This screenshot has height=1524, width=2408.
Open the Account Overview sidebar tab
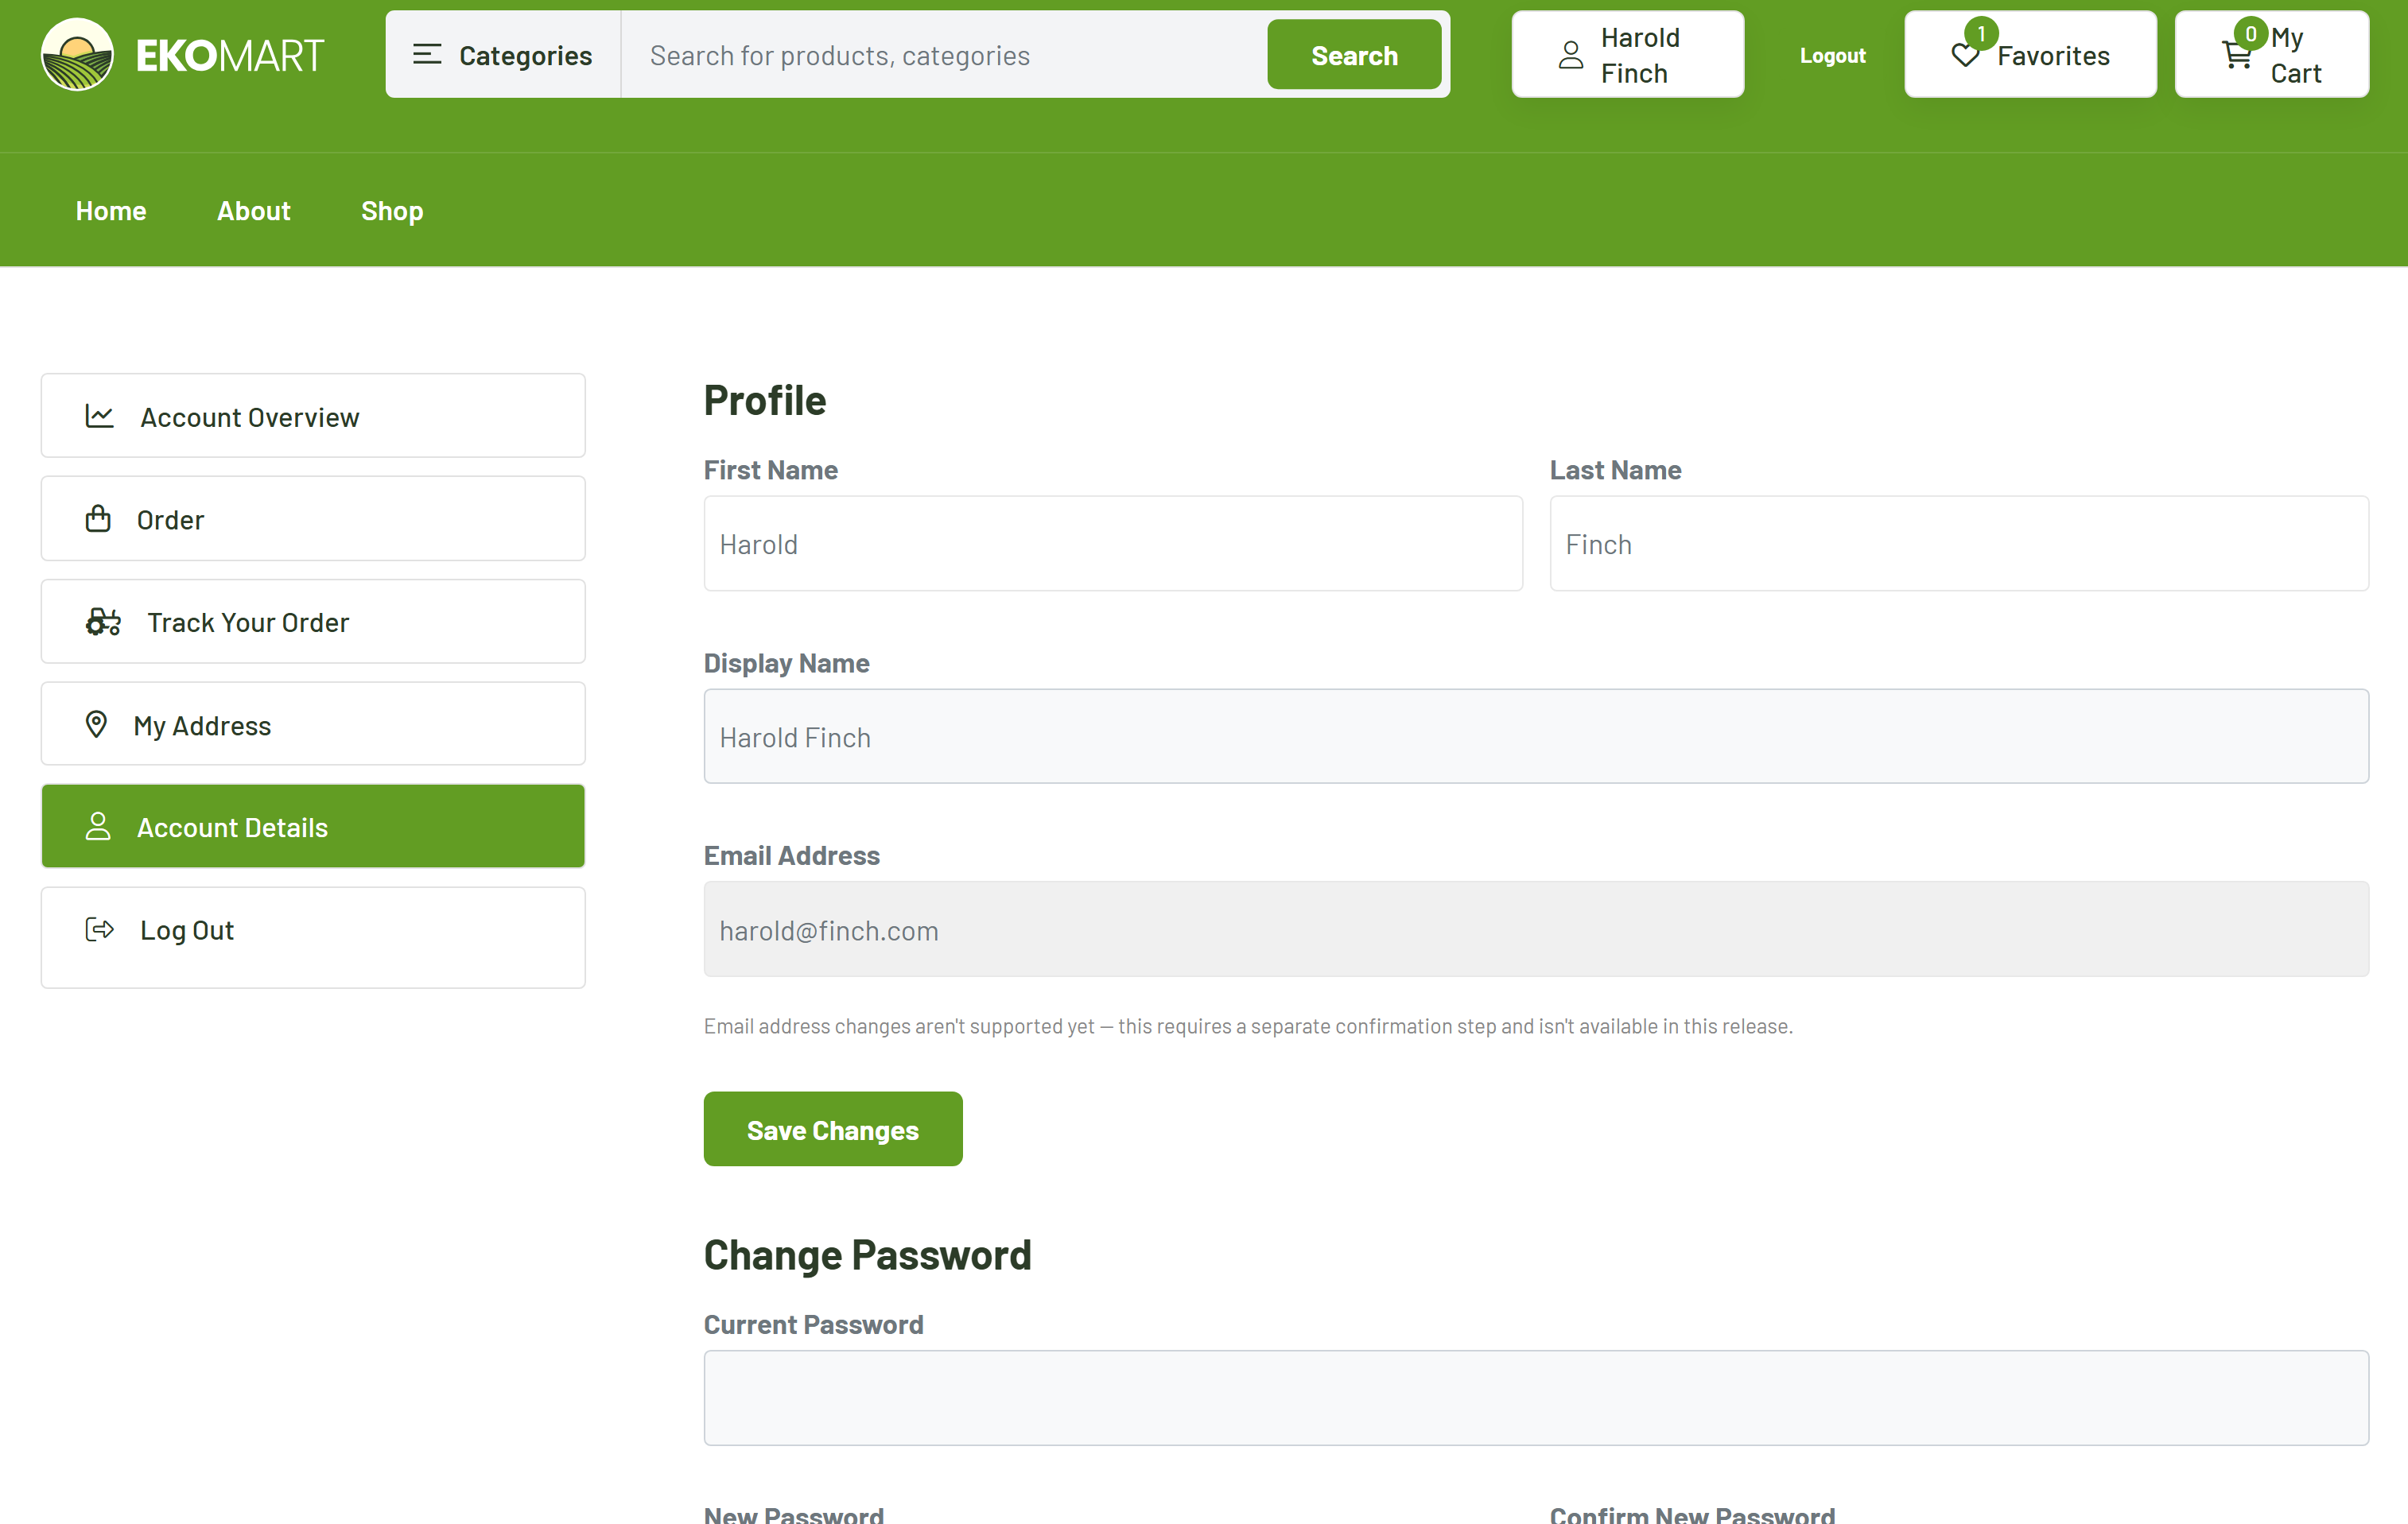coord(313,416)
